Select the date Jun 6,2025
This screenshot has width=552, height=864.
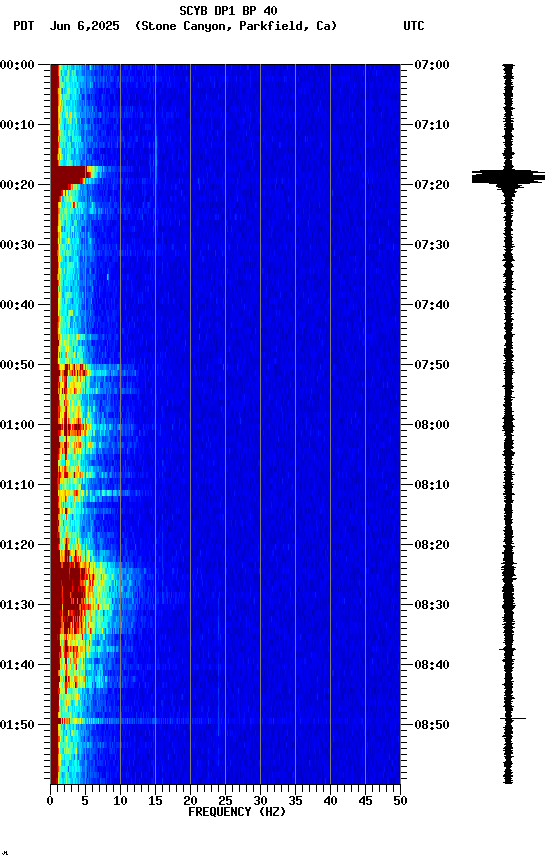[x=84, y=26]
